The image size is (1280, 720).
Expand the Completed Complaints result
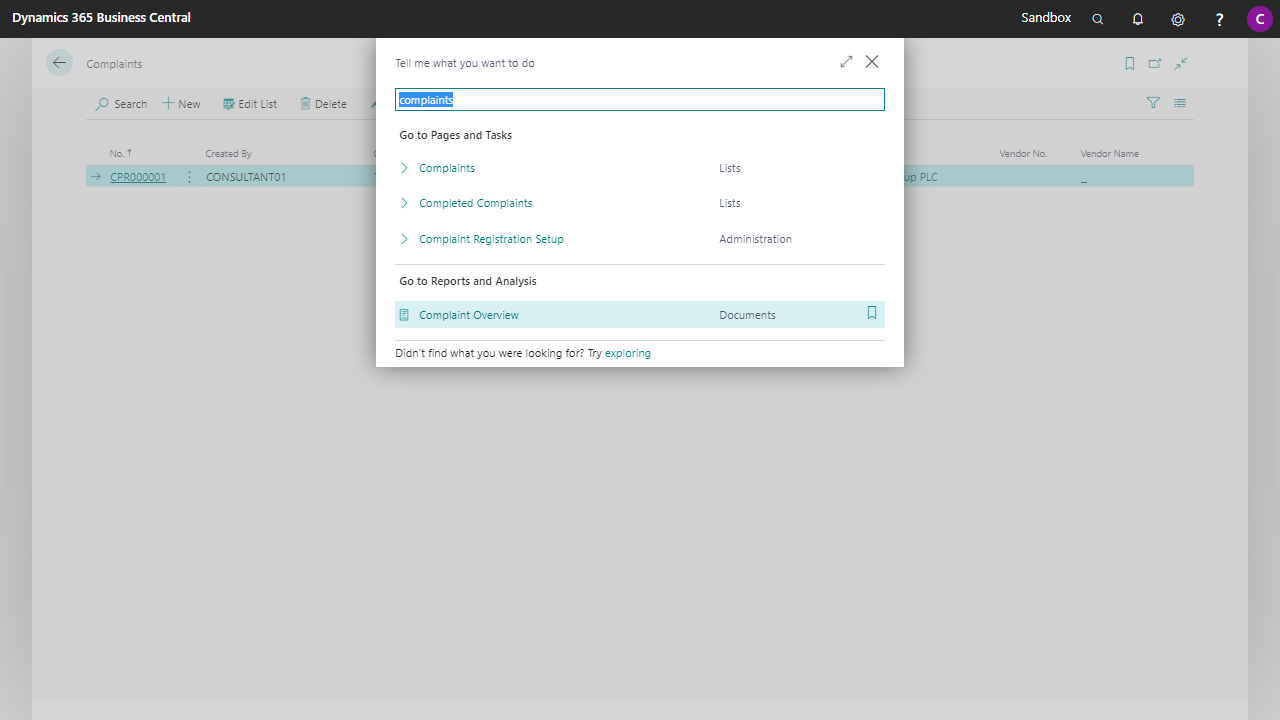[x=404, y=202]
